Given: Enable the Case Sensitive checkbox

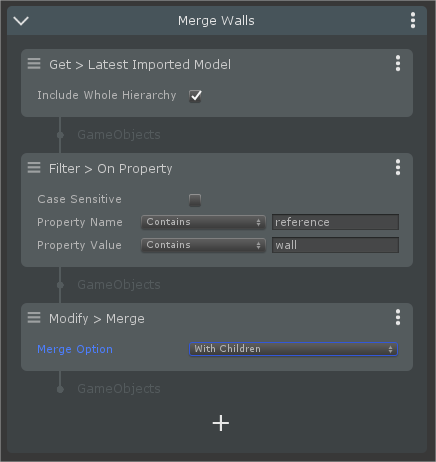Looking at the screenshot, I should [x=195, y=200].
